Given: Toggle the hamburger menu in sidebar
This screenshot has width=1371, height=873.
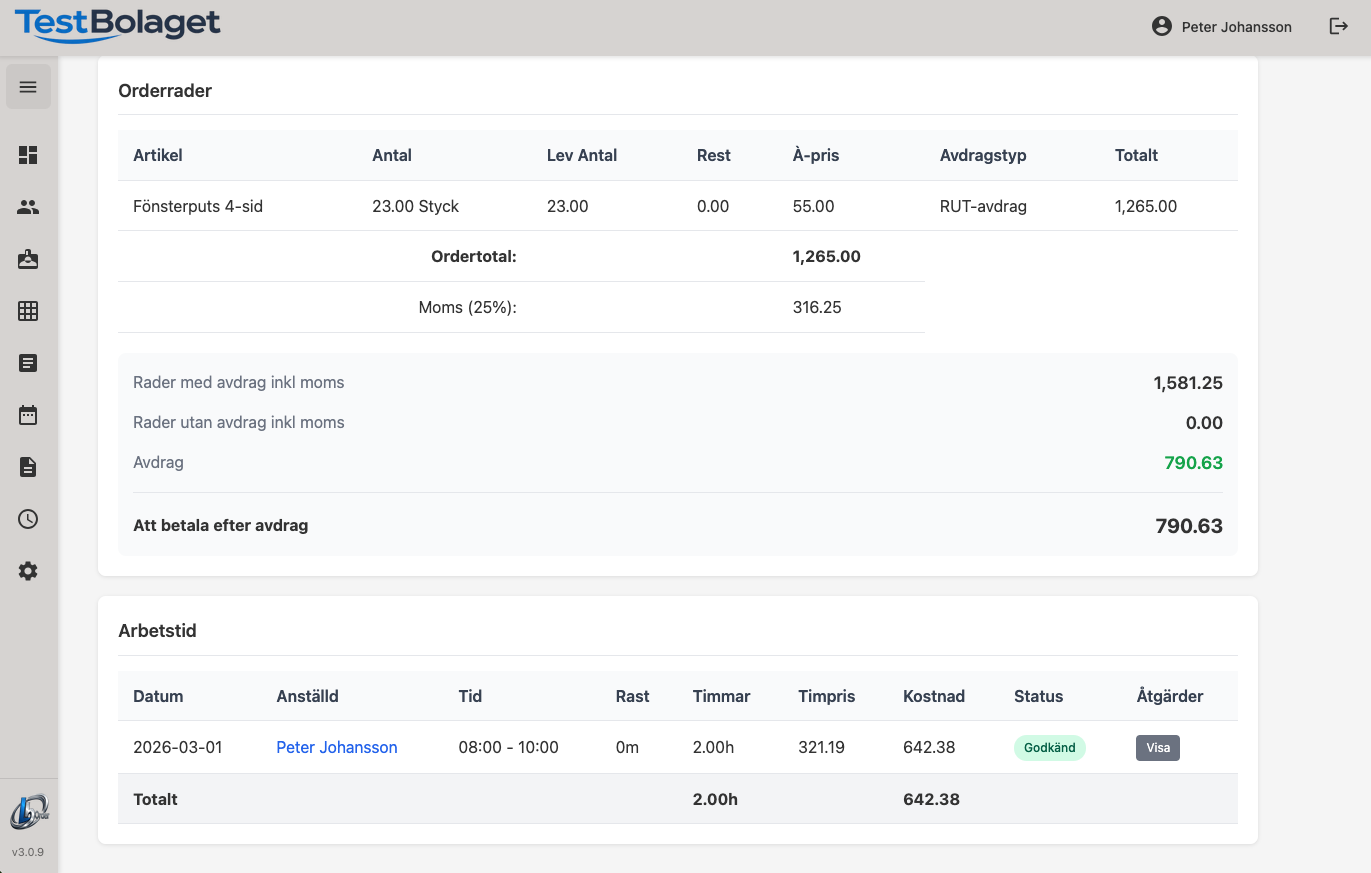Looking at the screenshot, I should (28, 87).
